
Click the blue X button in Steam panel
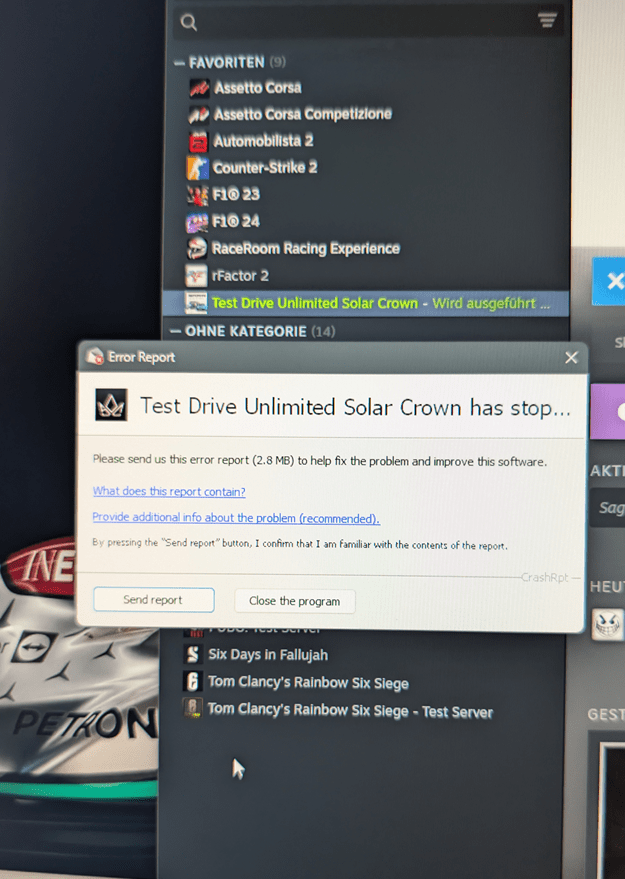(610, 281)
